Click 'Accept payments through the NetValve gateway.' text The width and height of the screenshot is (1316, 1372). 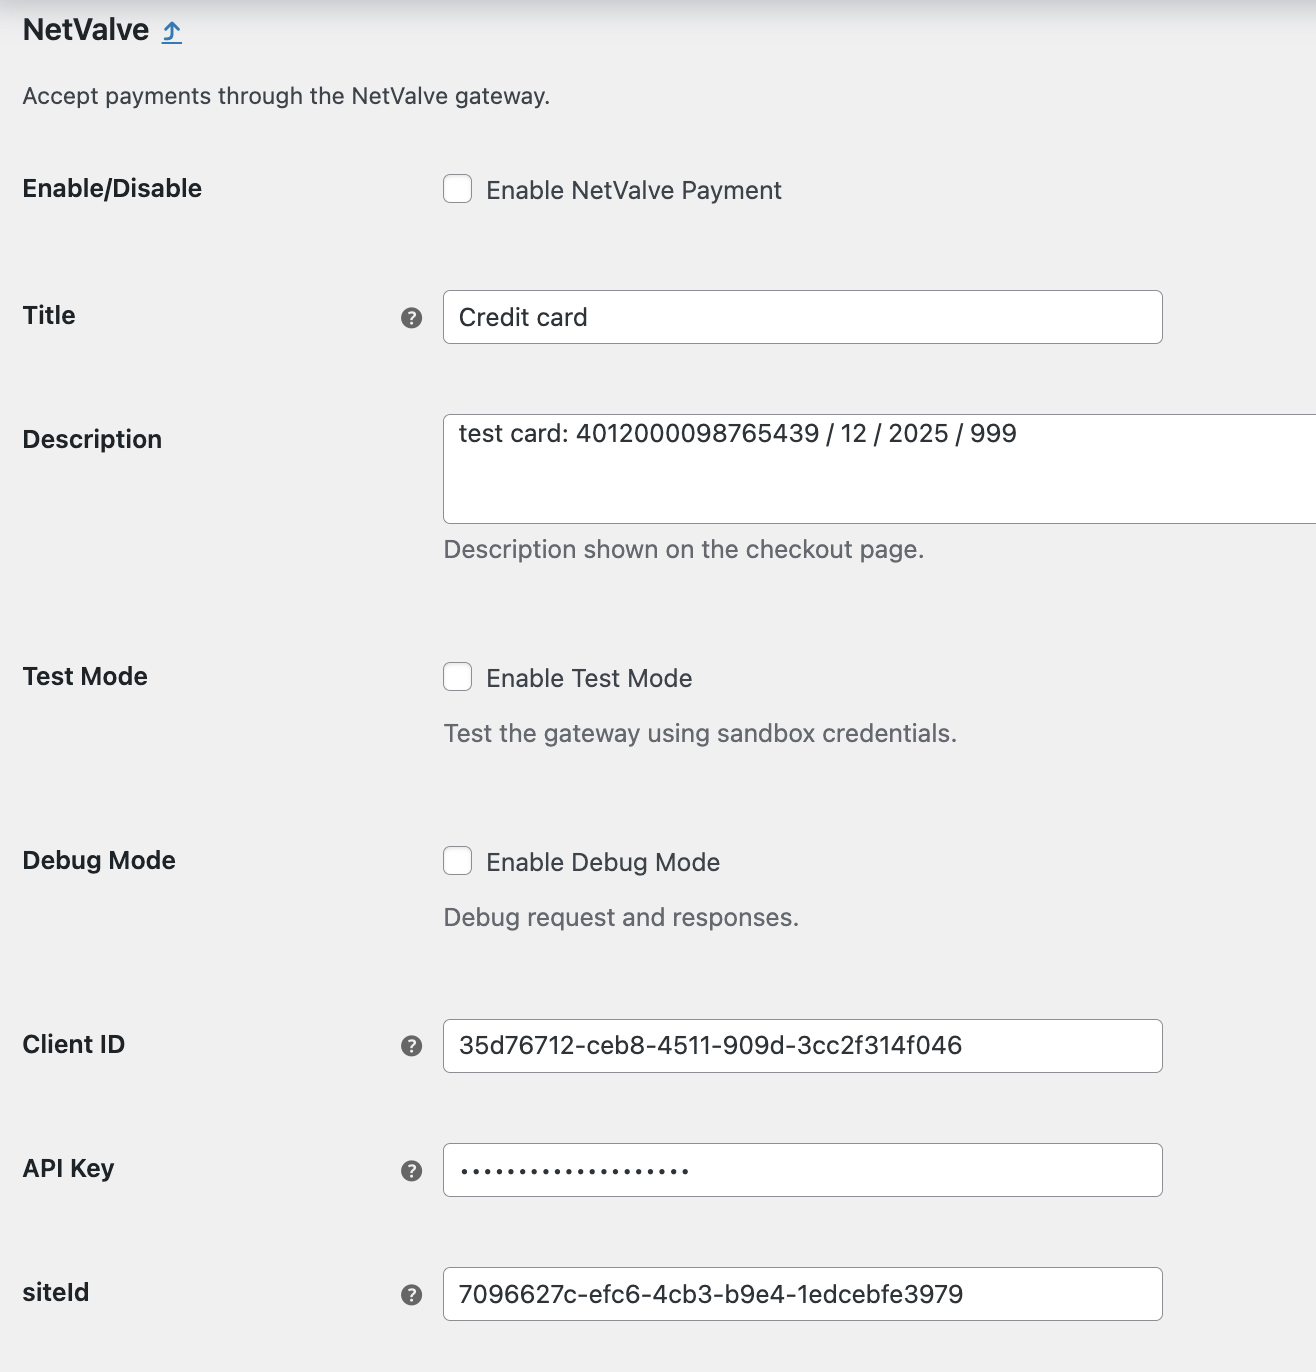tap(286, 96)
